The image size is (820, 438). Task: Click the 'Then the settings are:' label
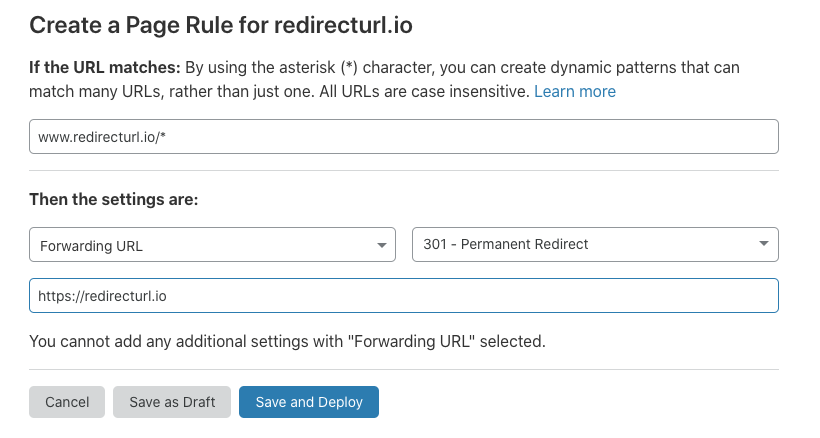pos(113,199)
